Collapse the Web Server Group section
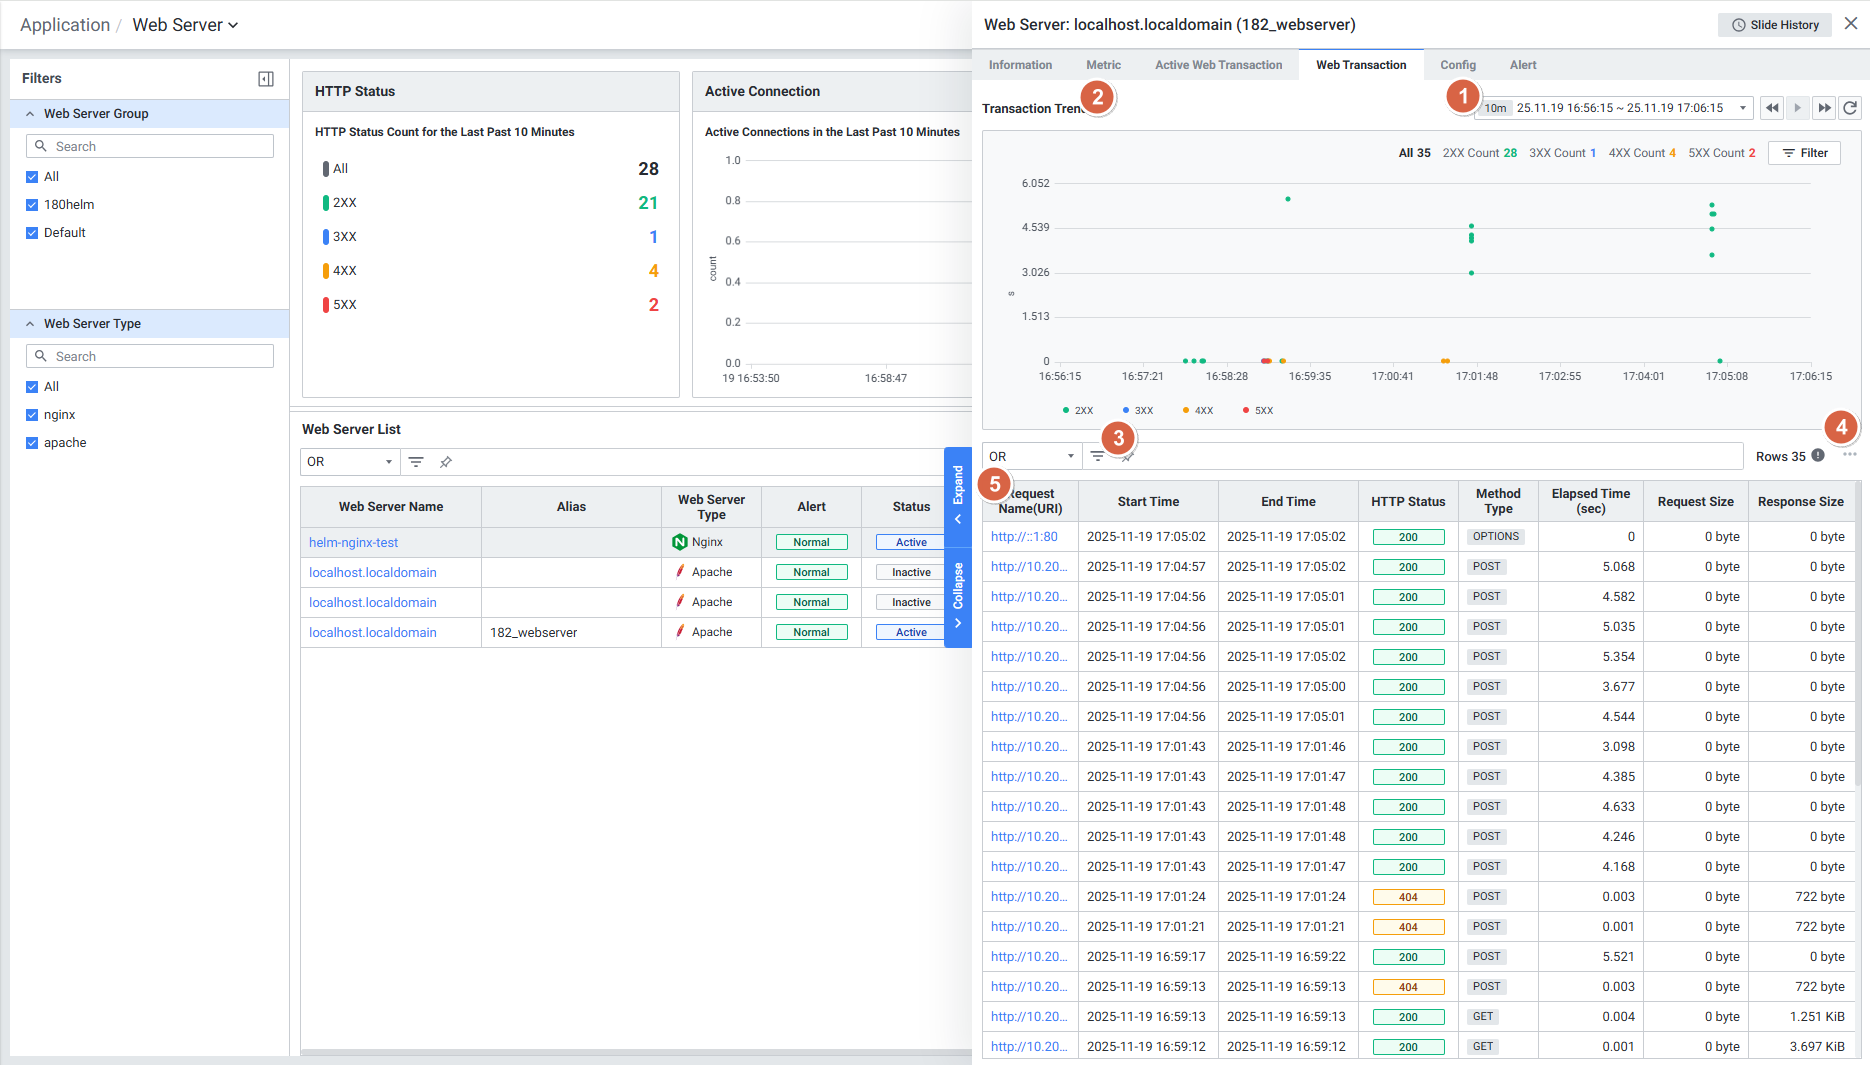The height and width of the screenshot is (1065, 1870). [x=30, y=114]
